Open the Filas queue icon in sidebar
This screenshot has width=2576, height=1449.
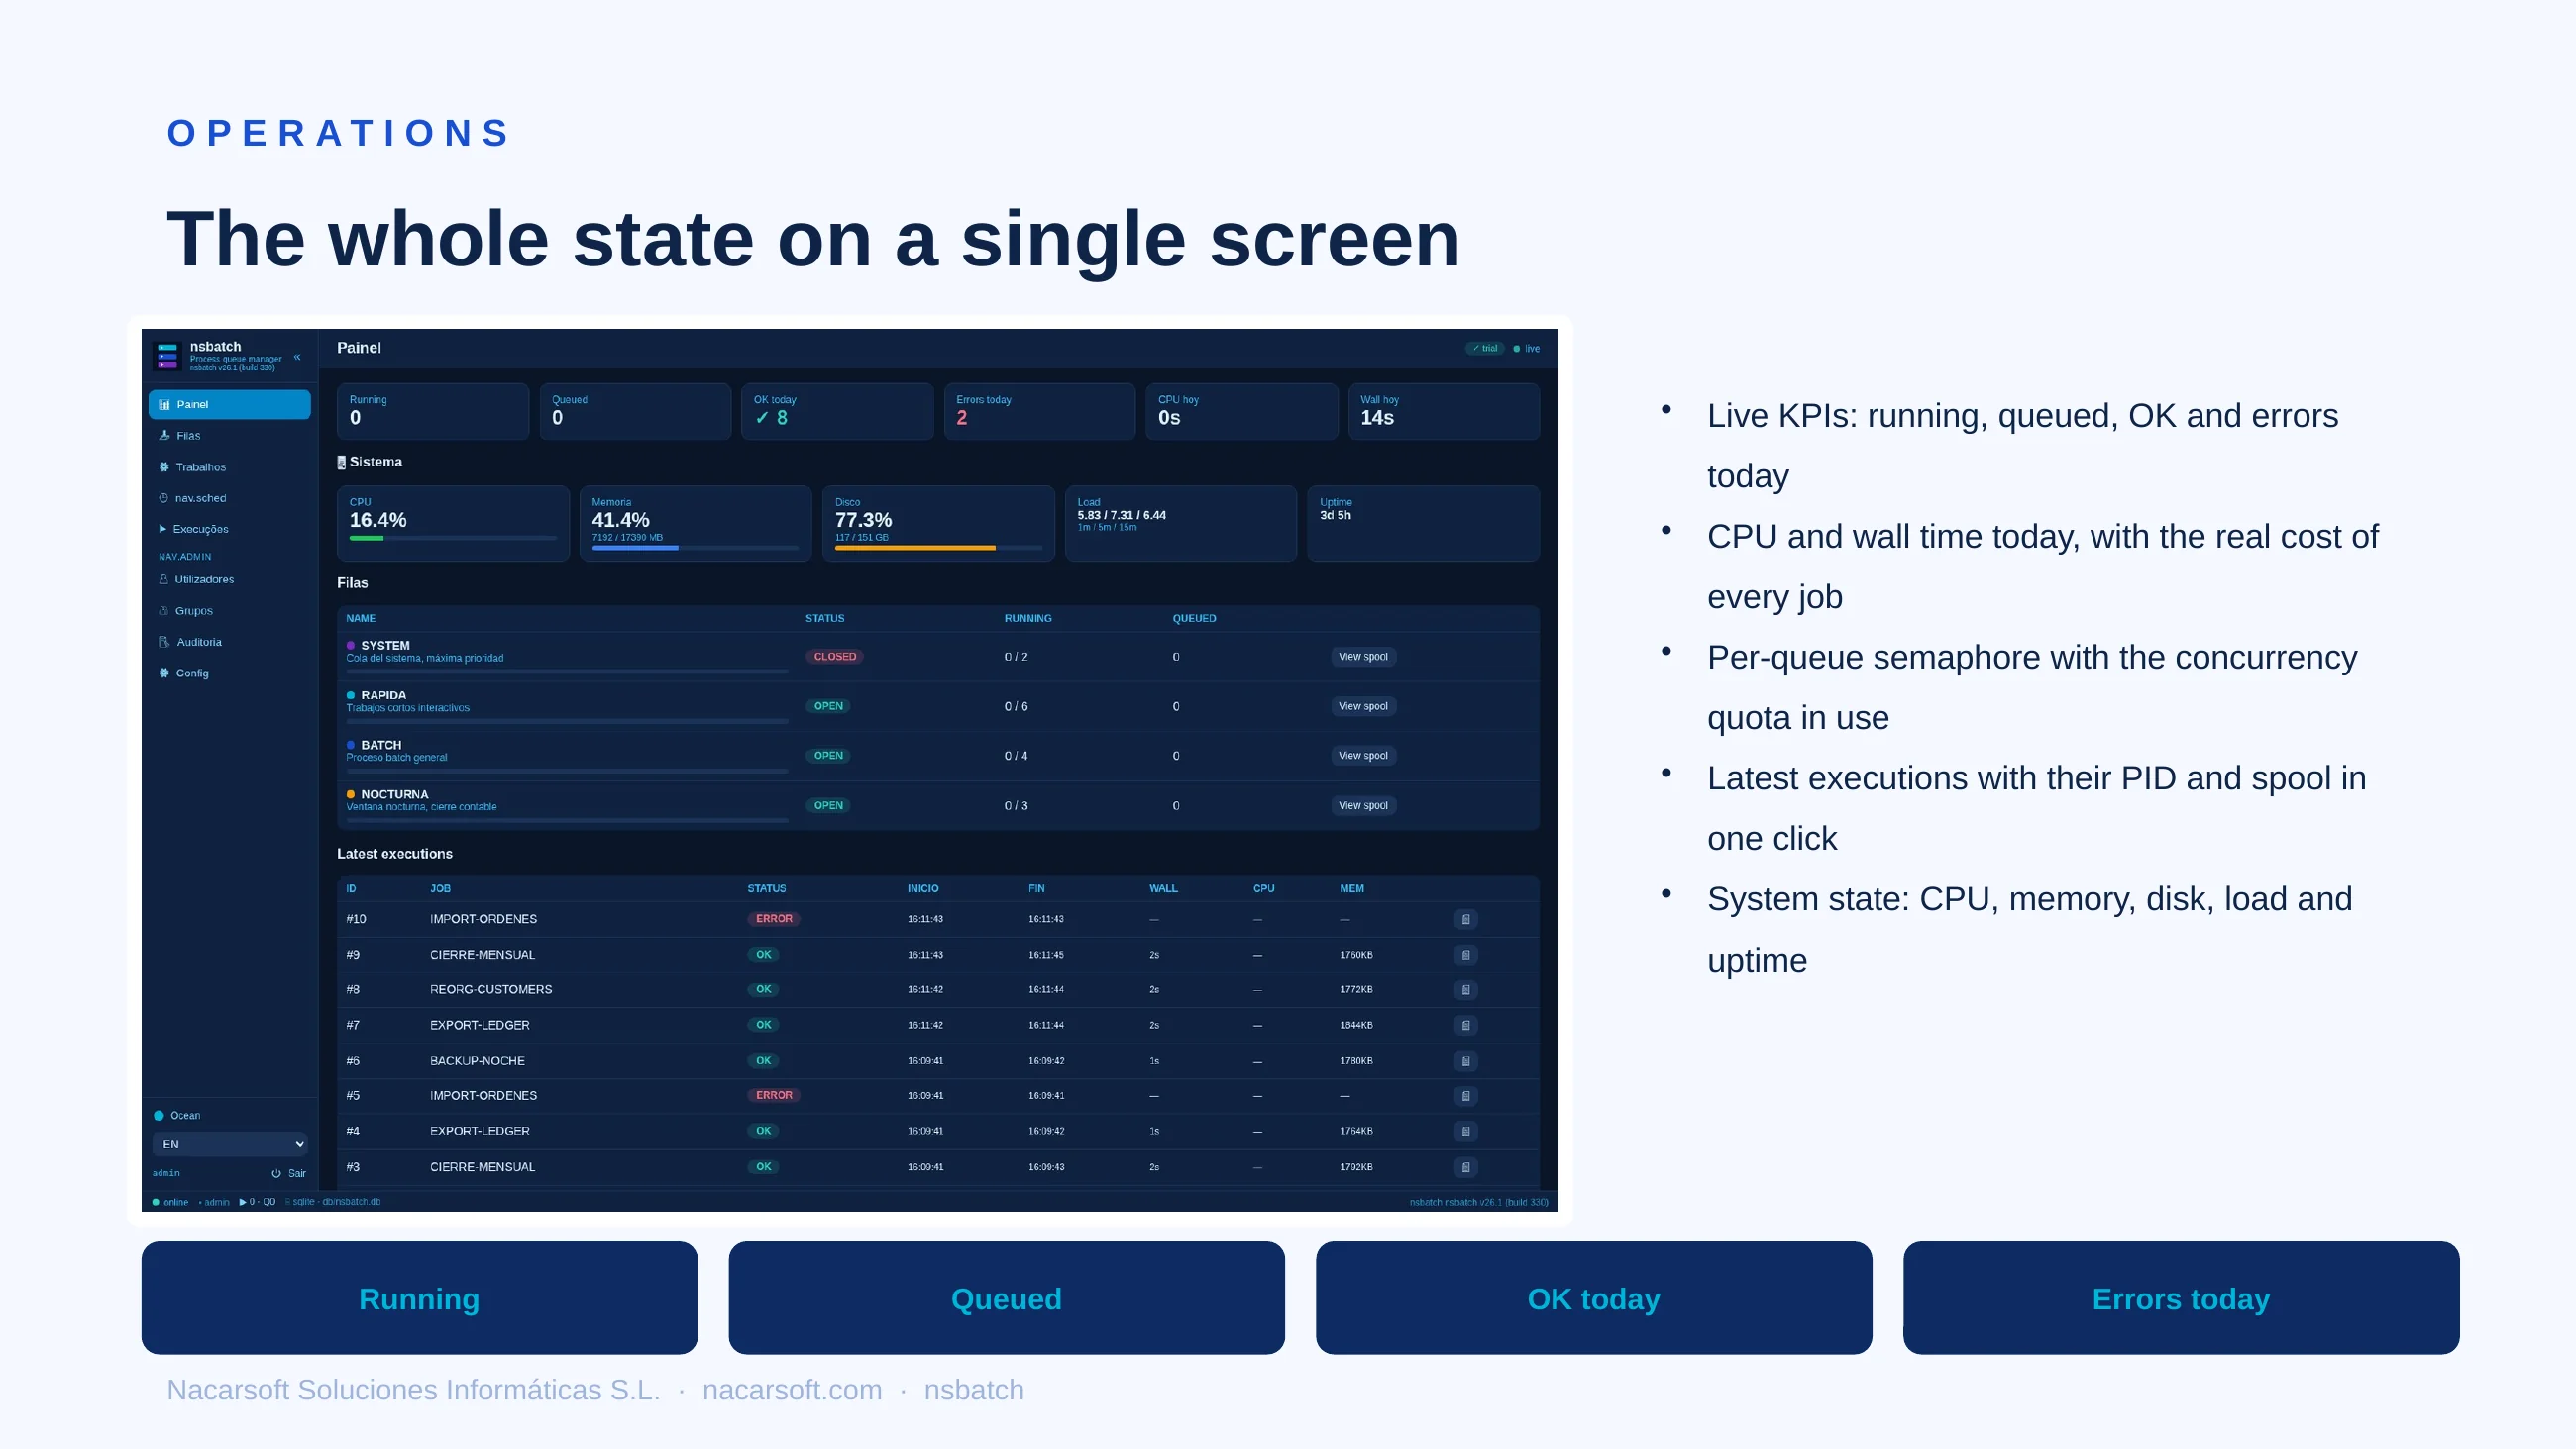164,435
